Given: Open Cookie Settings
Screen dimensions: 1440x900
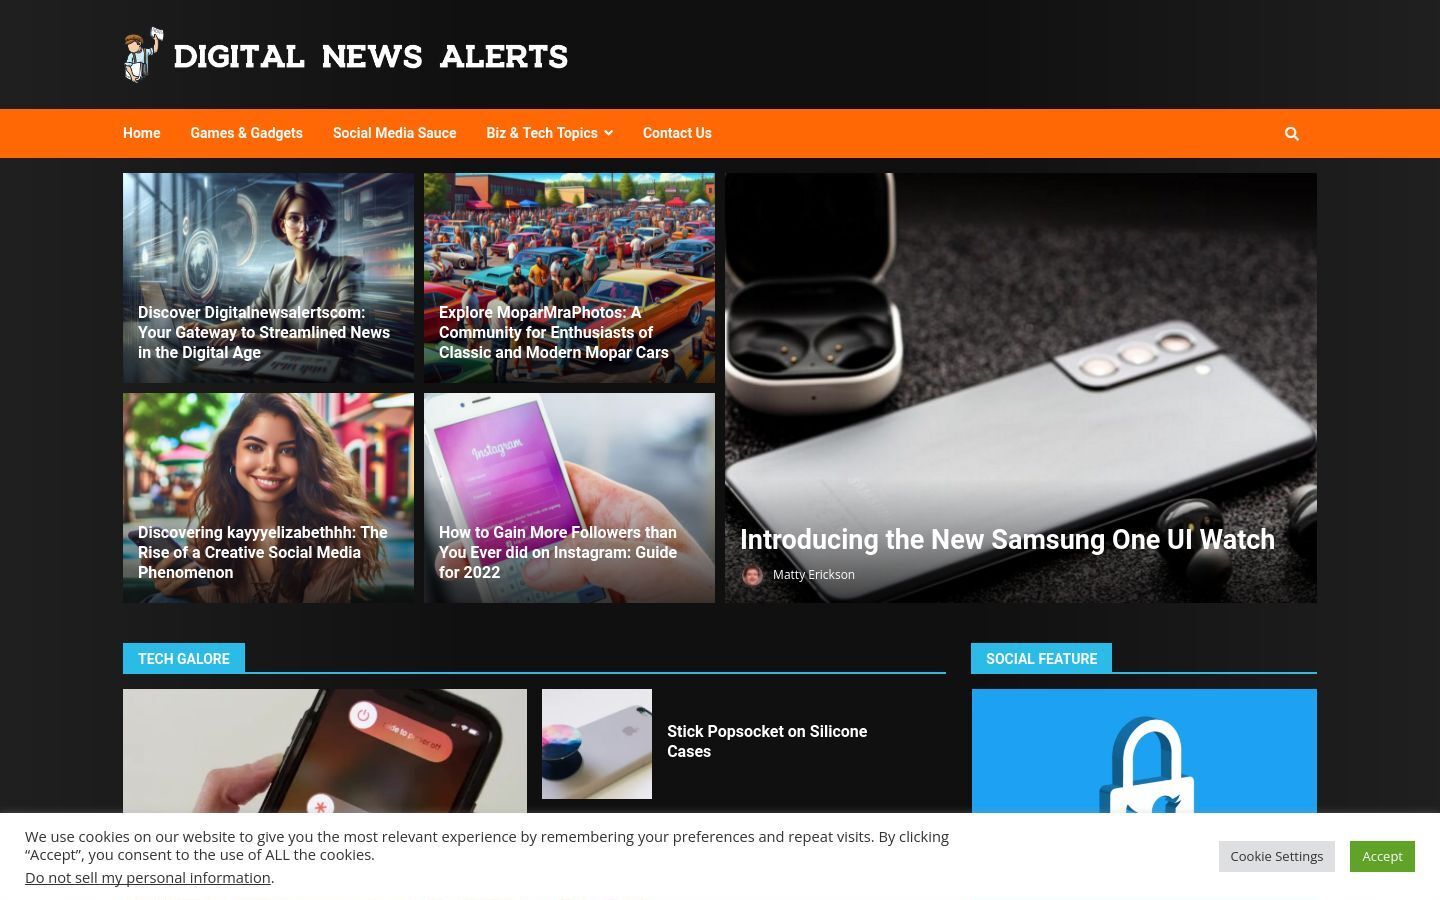Looking at the screenshot, I should 1276,856.
